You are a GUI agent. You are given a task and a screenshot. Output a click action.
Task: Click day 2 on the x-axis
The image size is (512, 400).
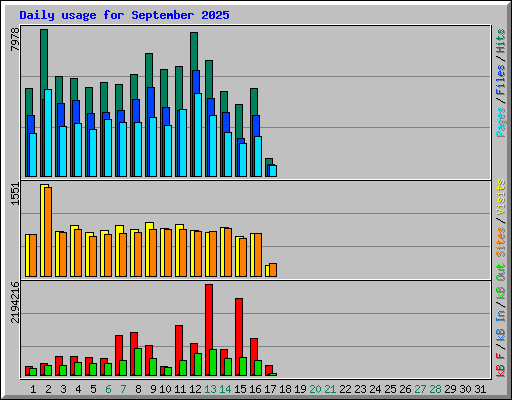48,389
